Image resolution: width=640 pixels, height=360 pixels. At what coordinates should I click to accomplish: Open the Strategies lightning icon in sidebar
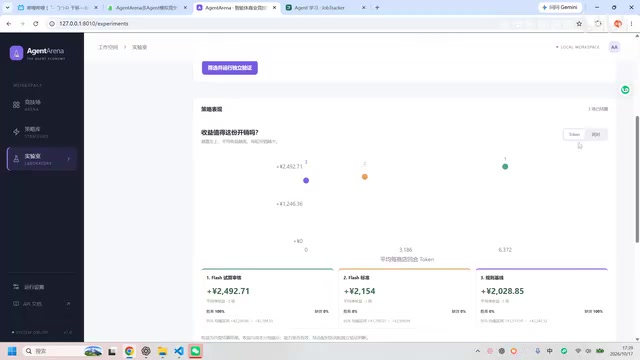(16, 132)
